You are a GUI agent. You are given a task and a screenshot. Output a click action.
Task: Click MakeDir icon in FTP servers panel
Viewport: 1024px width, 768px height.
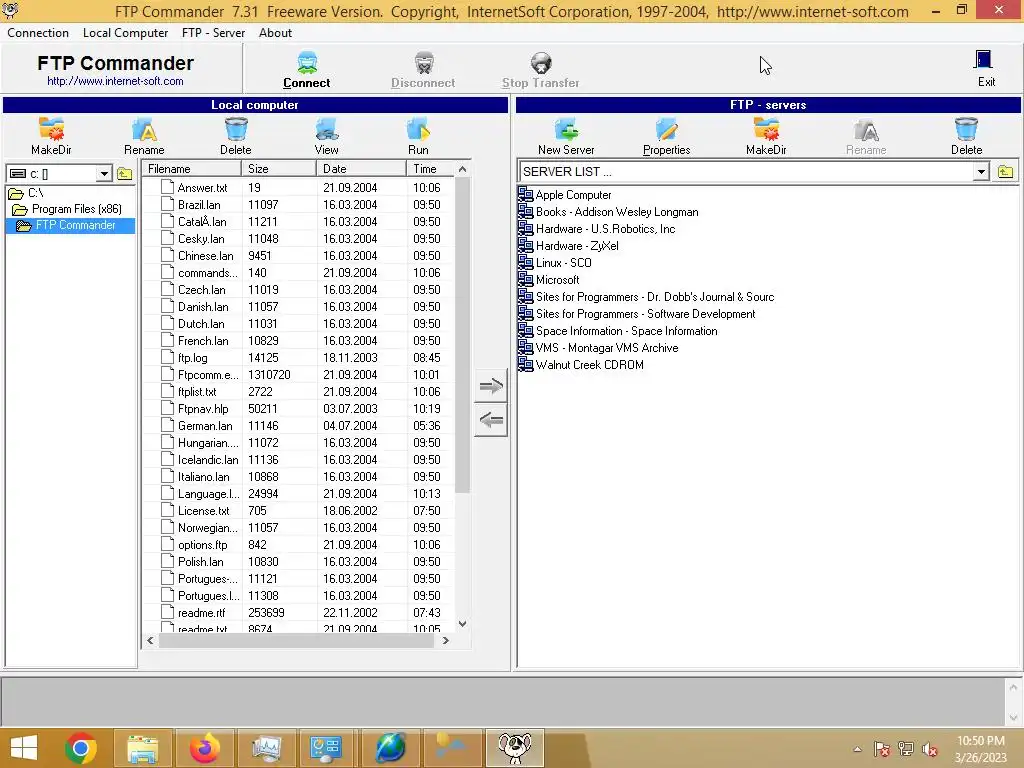point(766,129)
